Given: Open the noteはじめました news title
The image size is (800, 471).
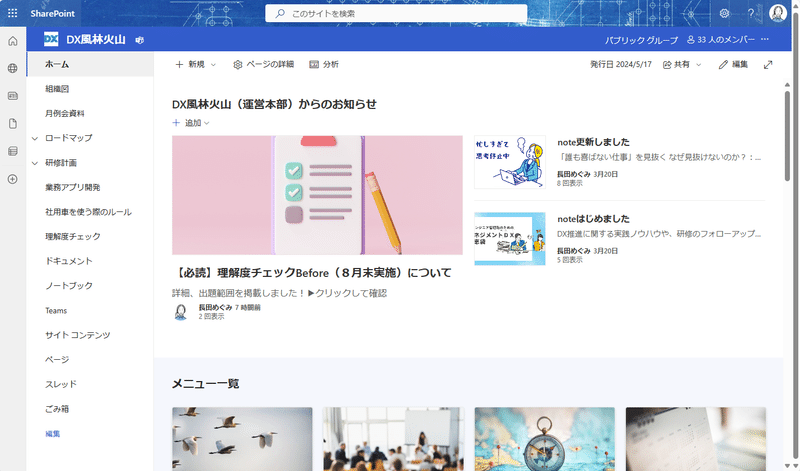Looking at the screenshot, I should (x=593, y=218).
